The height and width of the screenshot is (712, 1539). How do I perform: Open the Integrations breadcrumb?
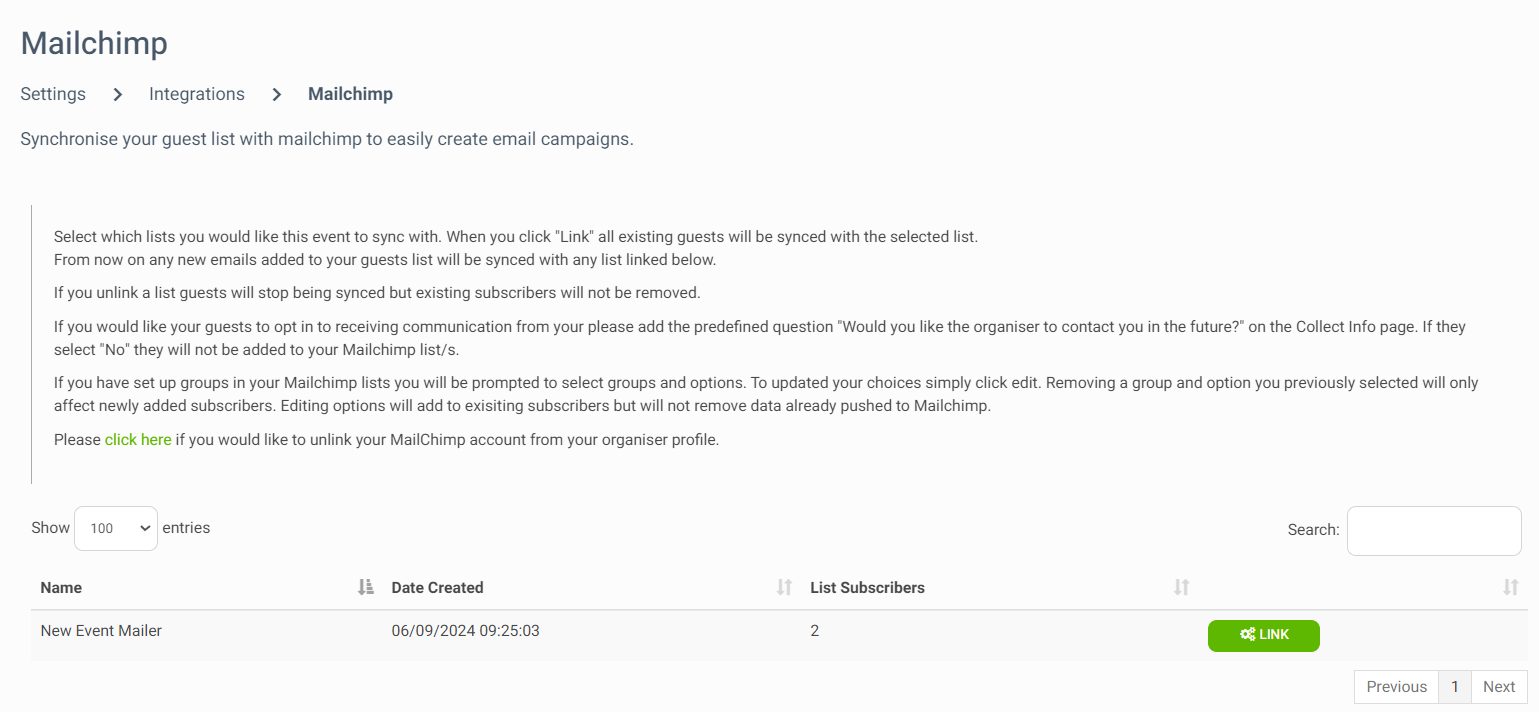197,94
